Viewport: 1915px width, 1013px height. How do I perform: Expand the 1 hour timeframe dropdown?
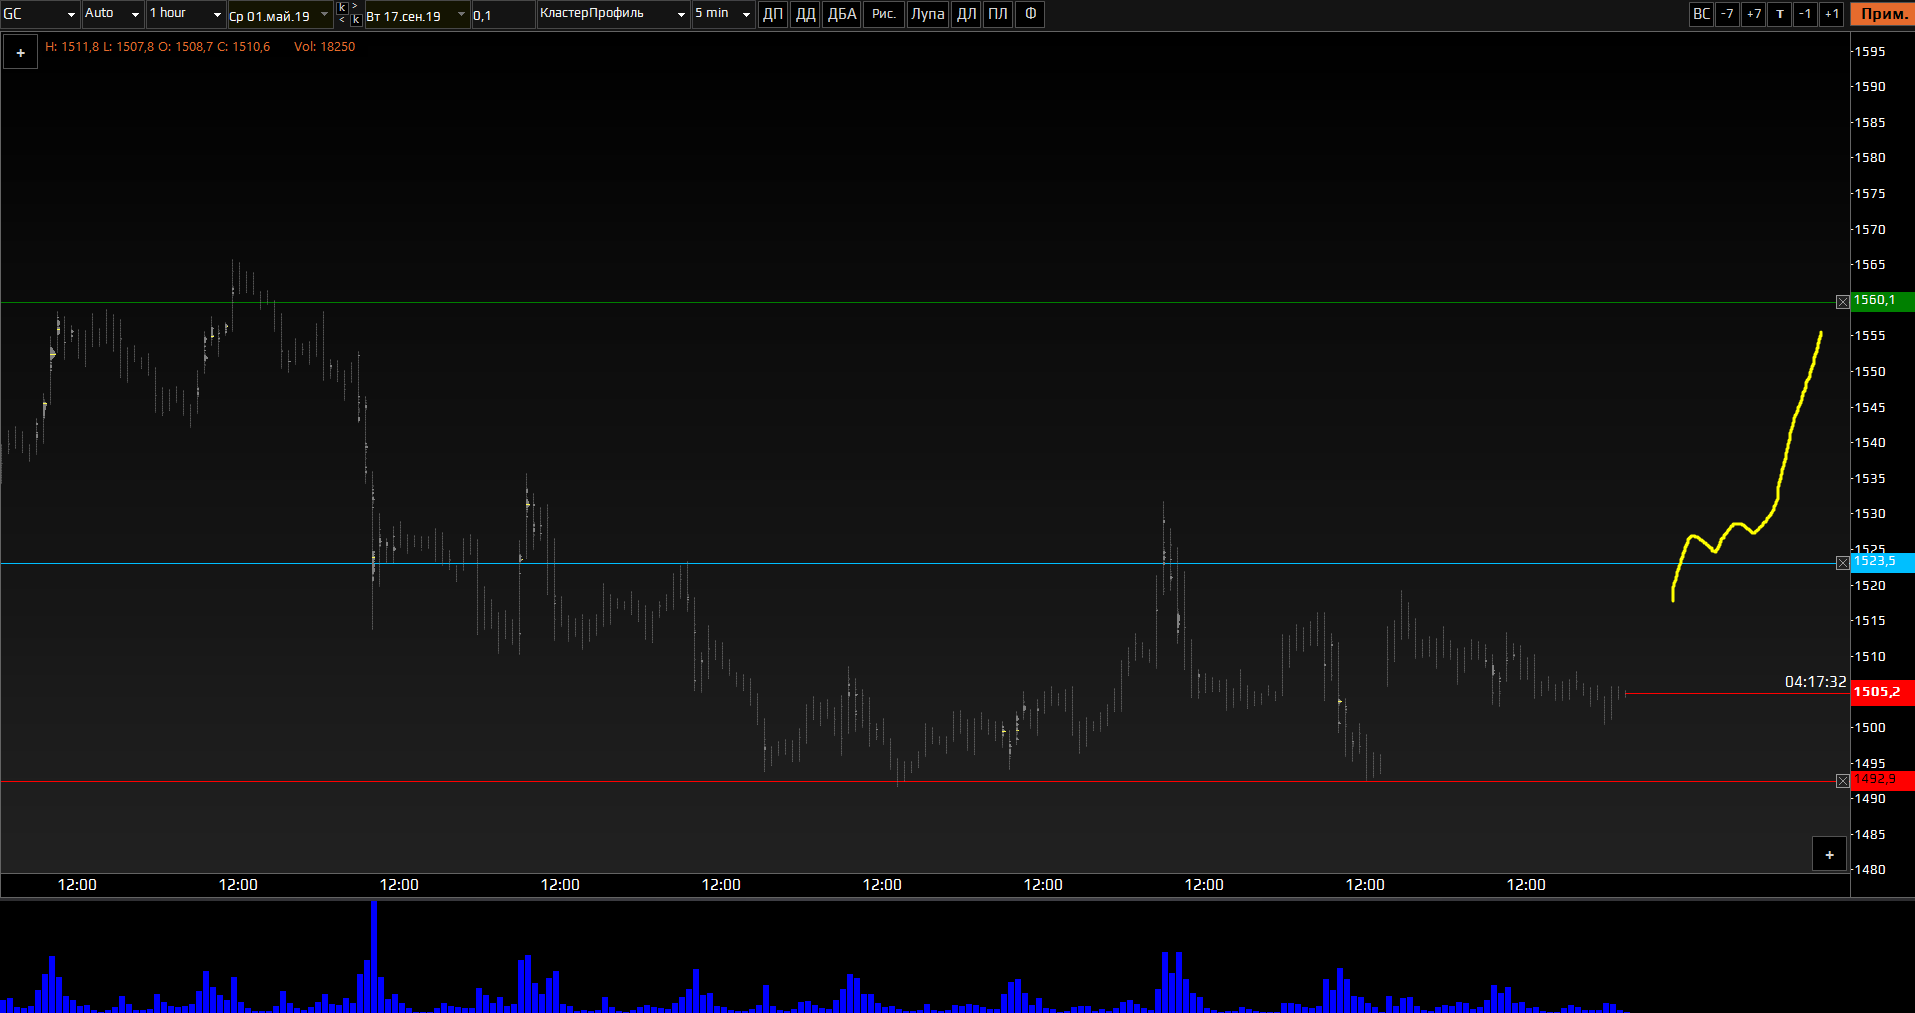pos(186,14)
